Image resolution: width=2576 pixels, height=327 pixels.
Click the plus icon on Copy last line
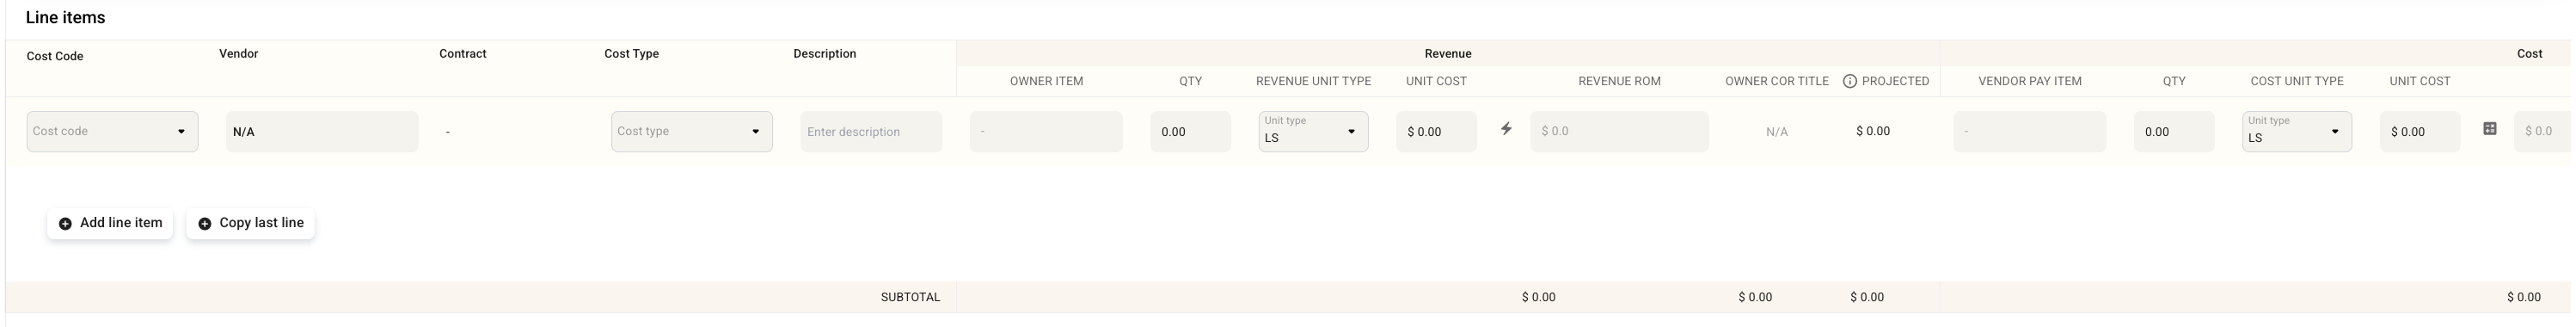pyautogui.click(x=205, y=224)
